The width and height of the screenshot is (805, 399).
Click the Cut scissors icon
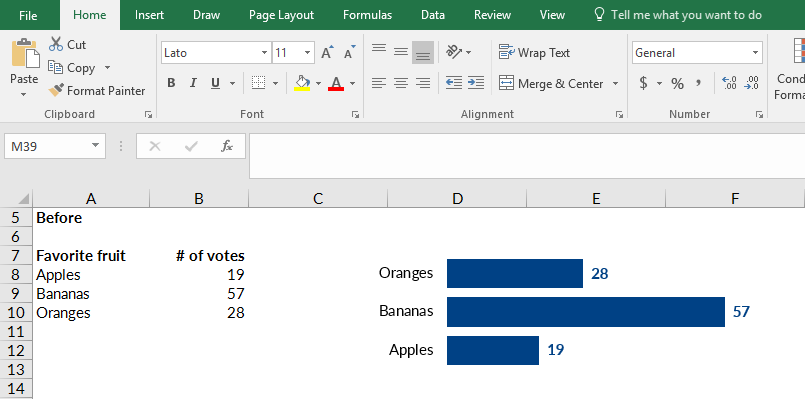pyautogui.click(x=55, y=45)
